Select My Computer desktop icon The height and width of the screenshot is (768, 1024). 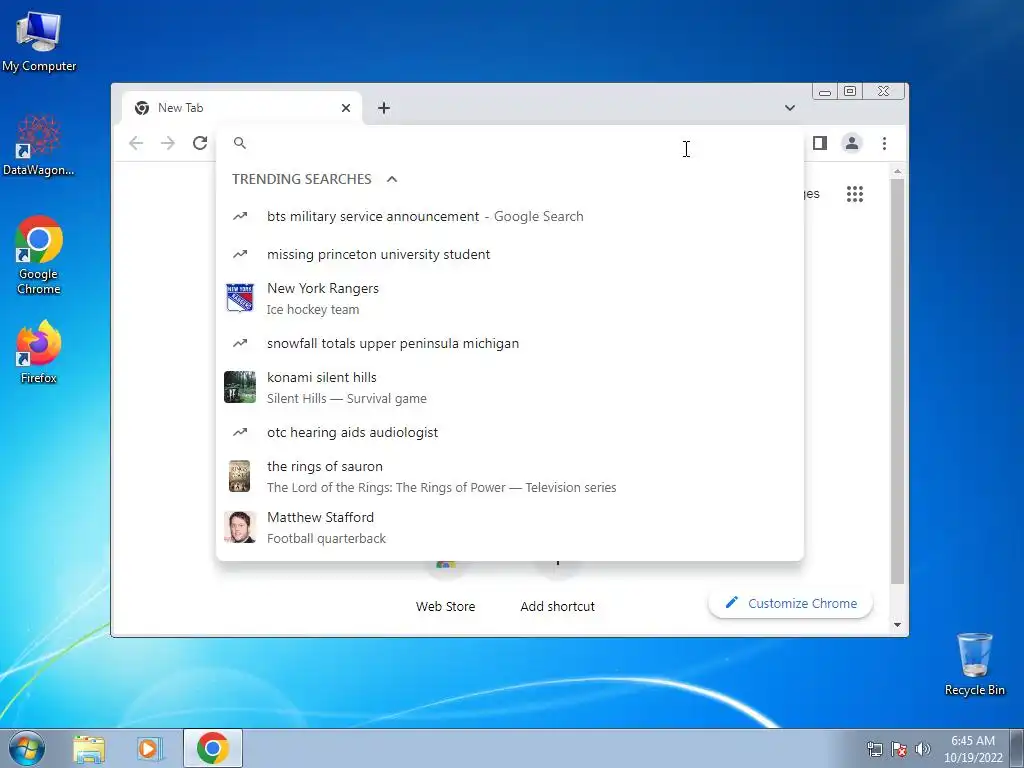(39, 41)
